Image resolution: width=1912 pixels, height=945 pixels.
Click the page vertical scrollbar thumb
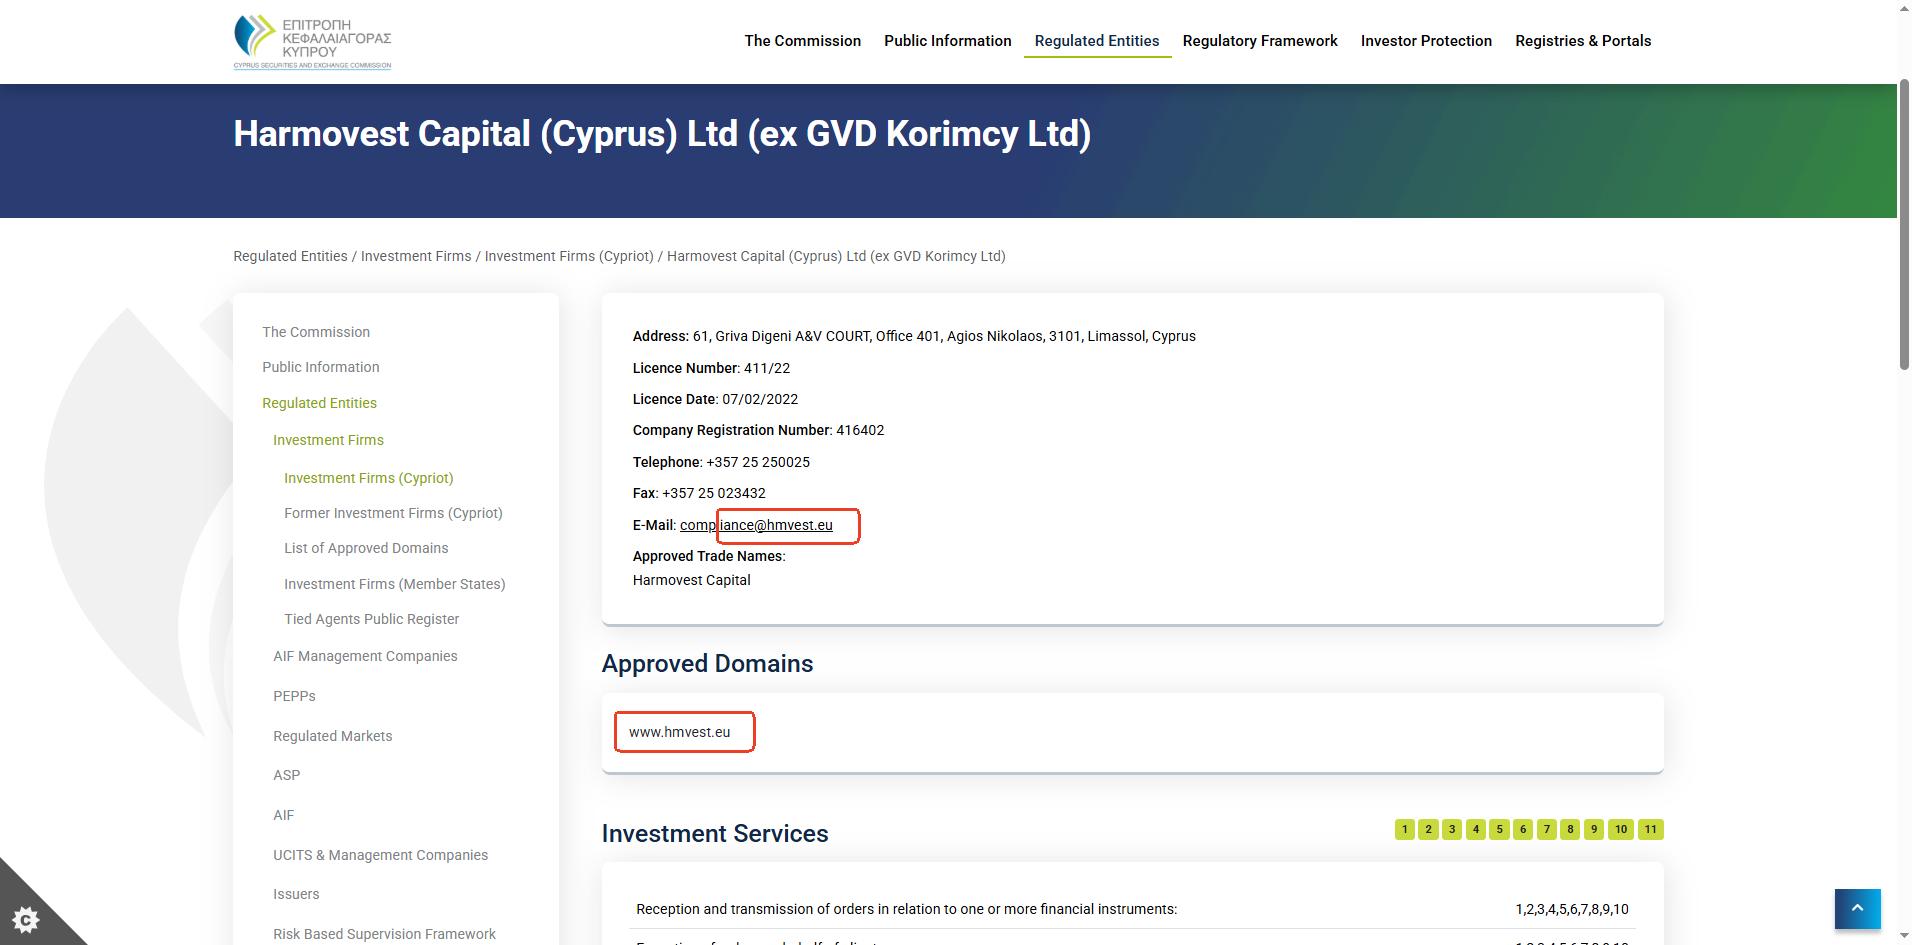pyautogui.click(x=1904, y=226)
